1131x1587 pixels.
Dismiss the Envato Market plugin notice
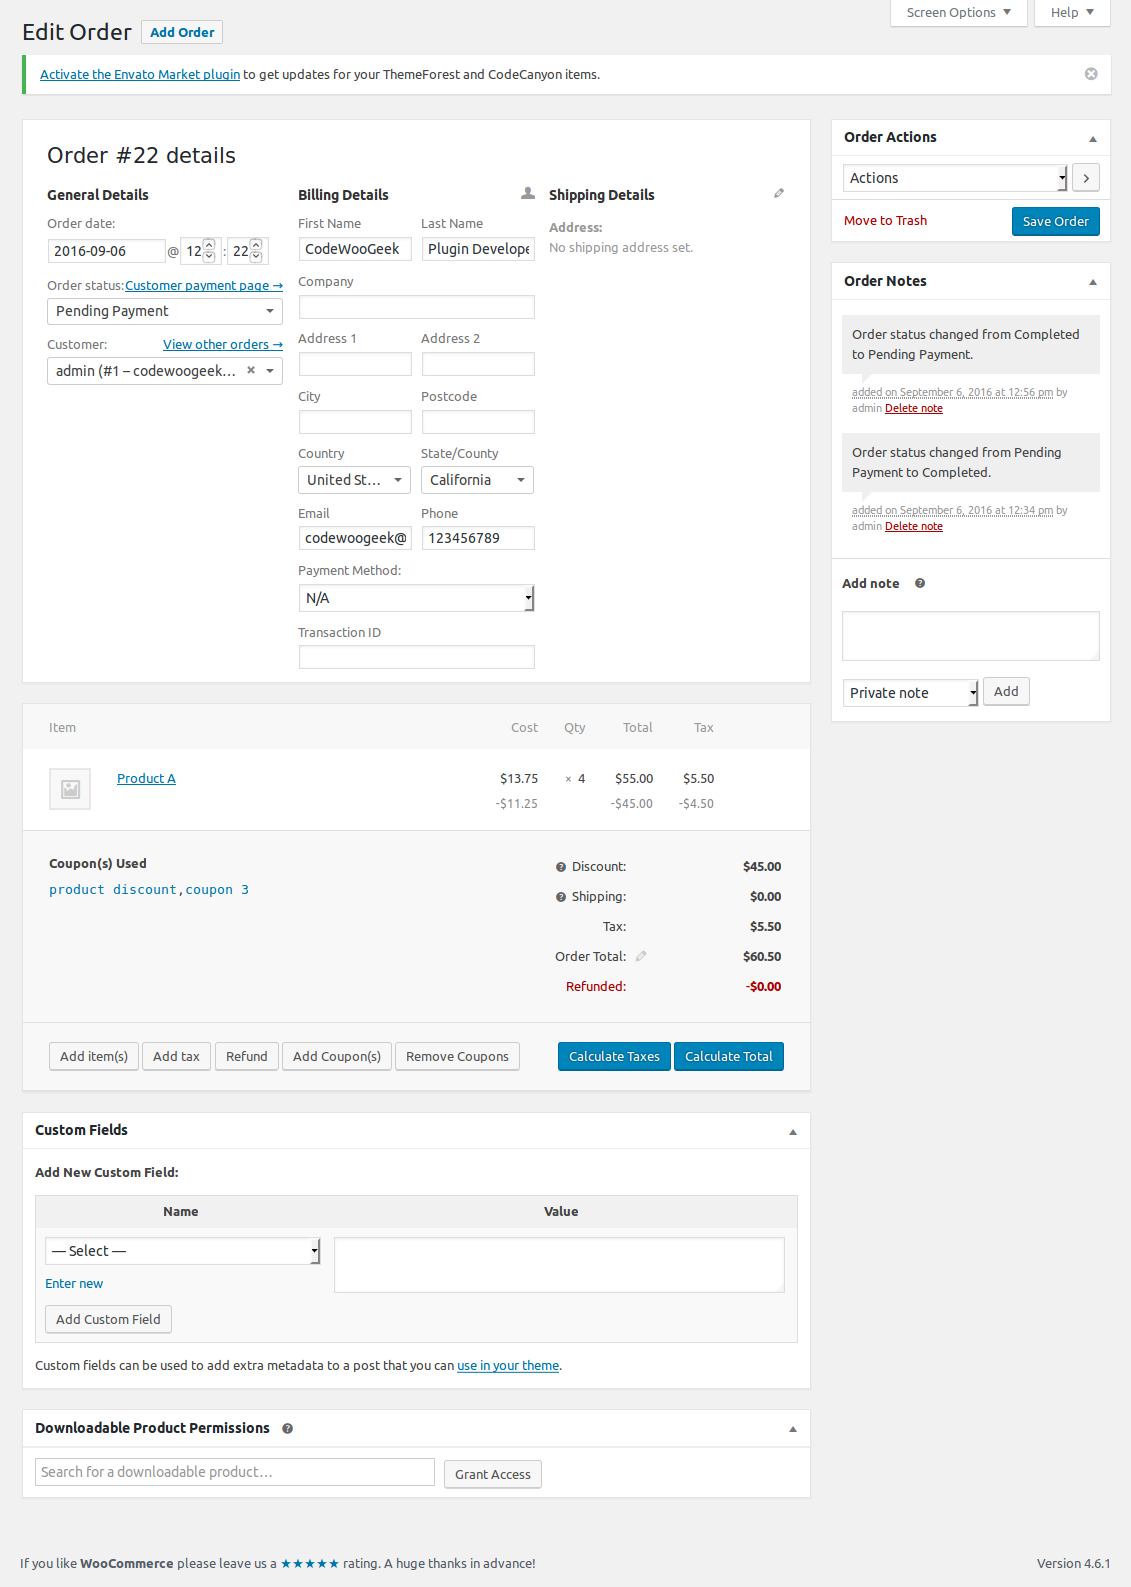coord(1091,74)
